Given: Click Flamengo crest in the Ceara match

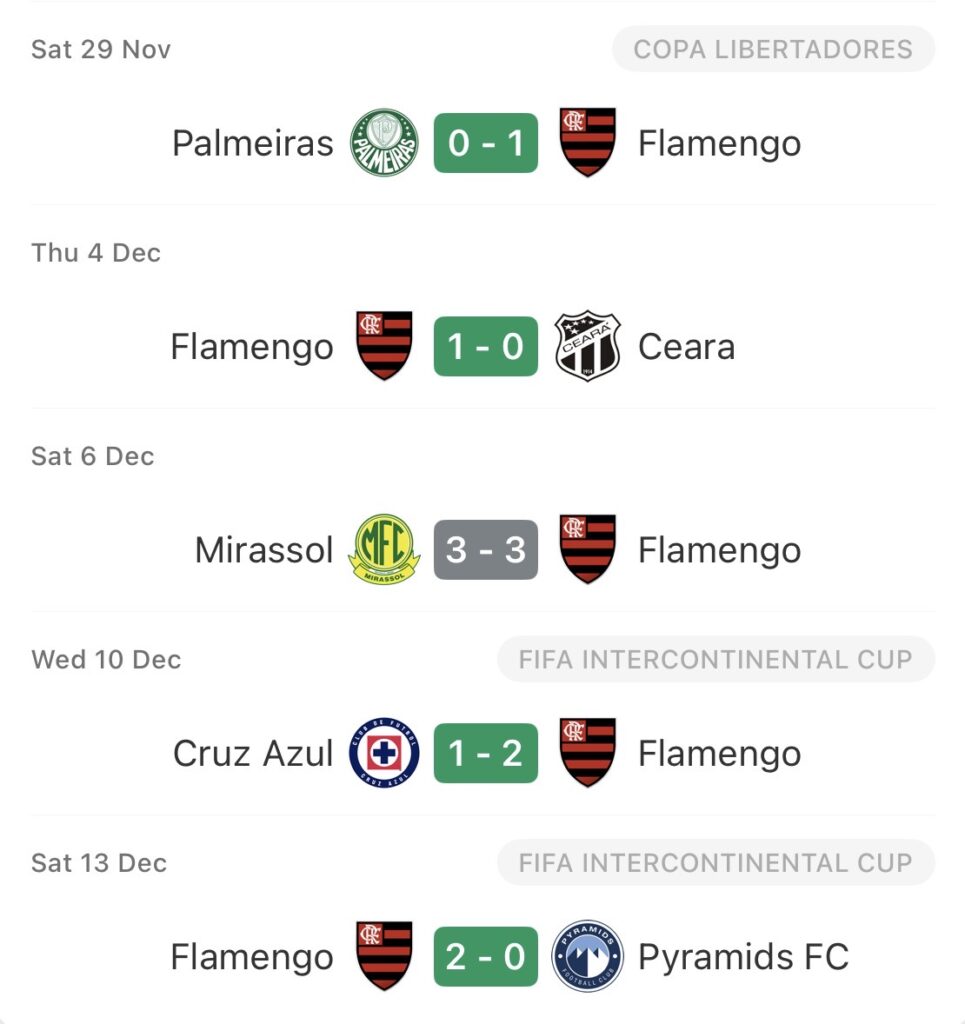Looking at the screenshot, I should [384, 347].
